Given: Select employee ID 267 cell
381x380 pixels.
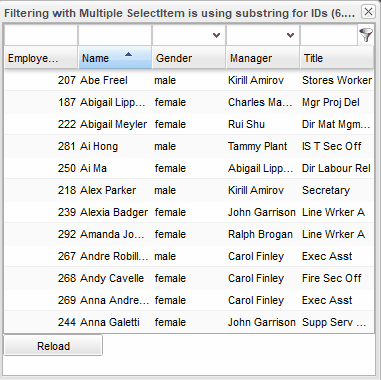Looking at the screenshot, I should pos(41,256).
